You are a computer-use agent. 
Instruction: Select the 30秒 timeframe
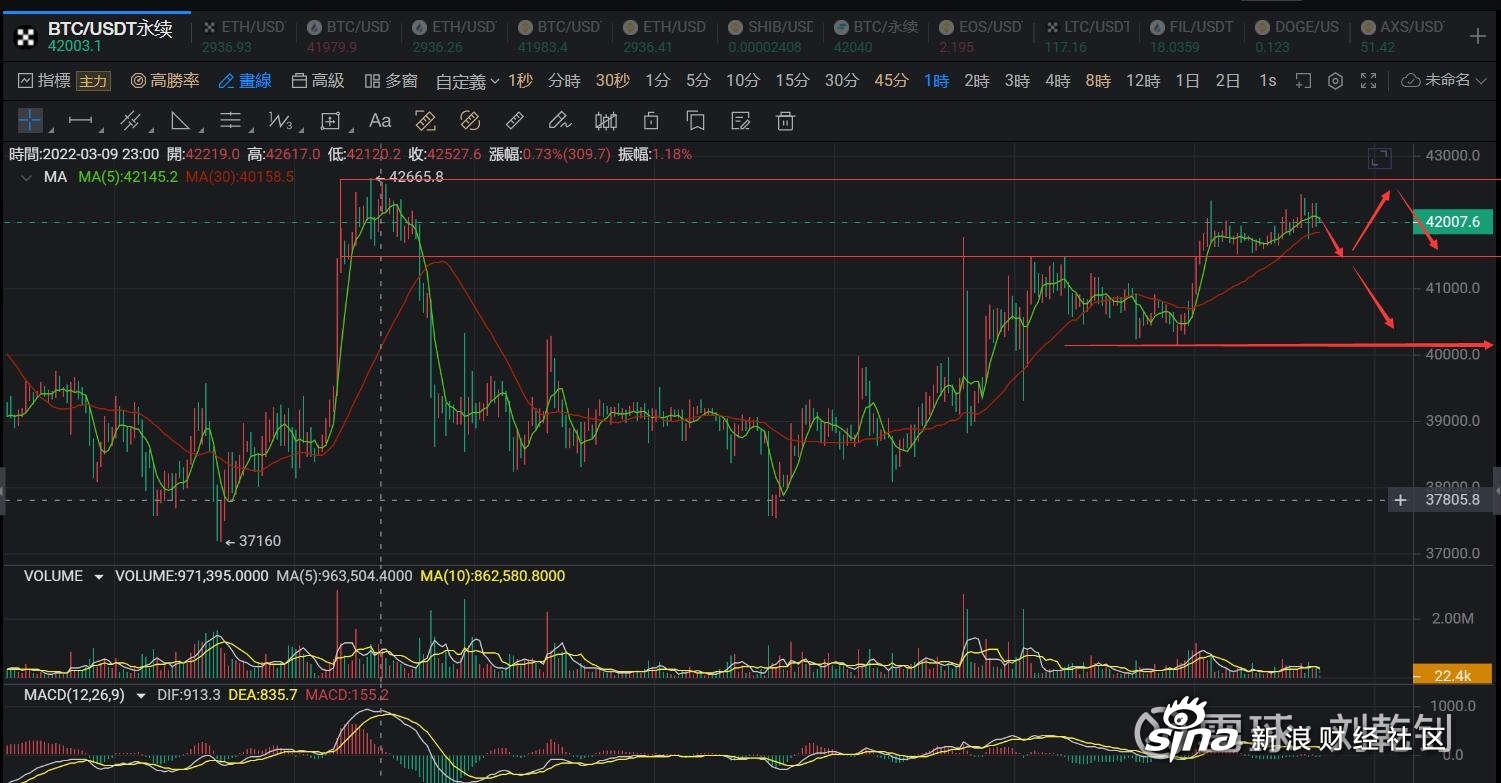click(x=612, y=80)
